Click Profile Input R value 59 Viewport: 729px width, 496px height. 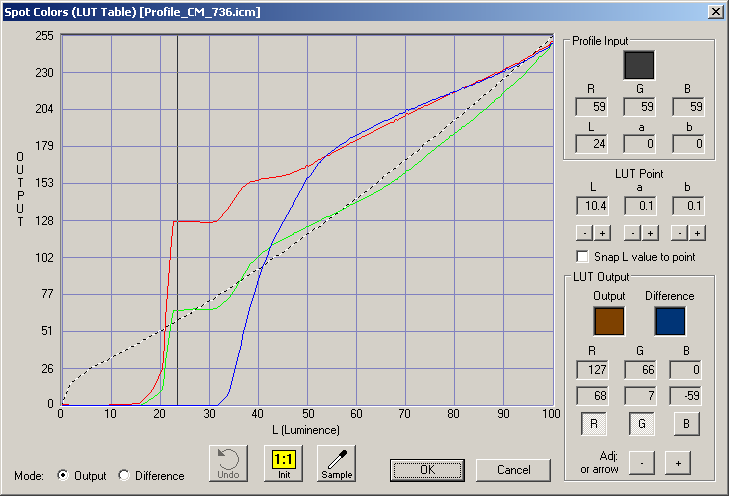(x=592, y=107)
